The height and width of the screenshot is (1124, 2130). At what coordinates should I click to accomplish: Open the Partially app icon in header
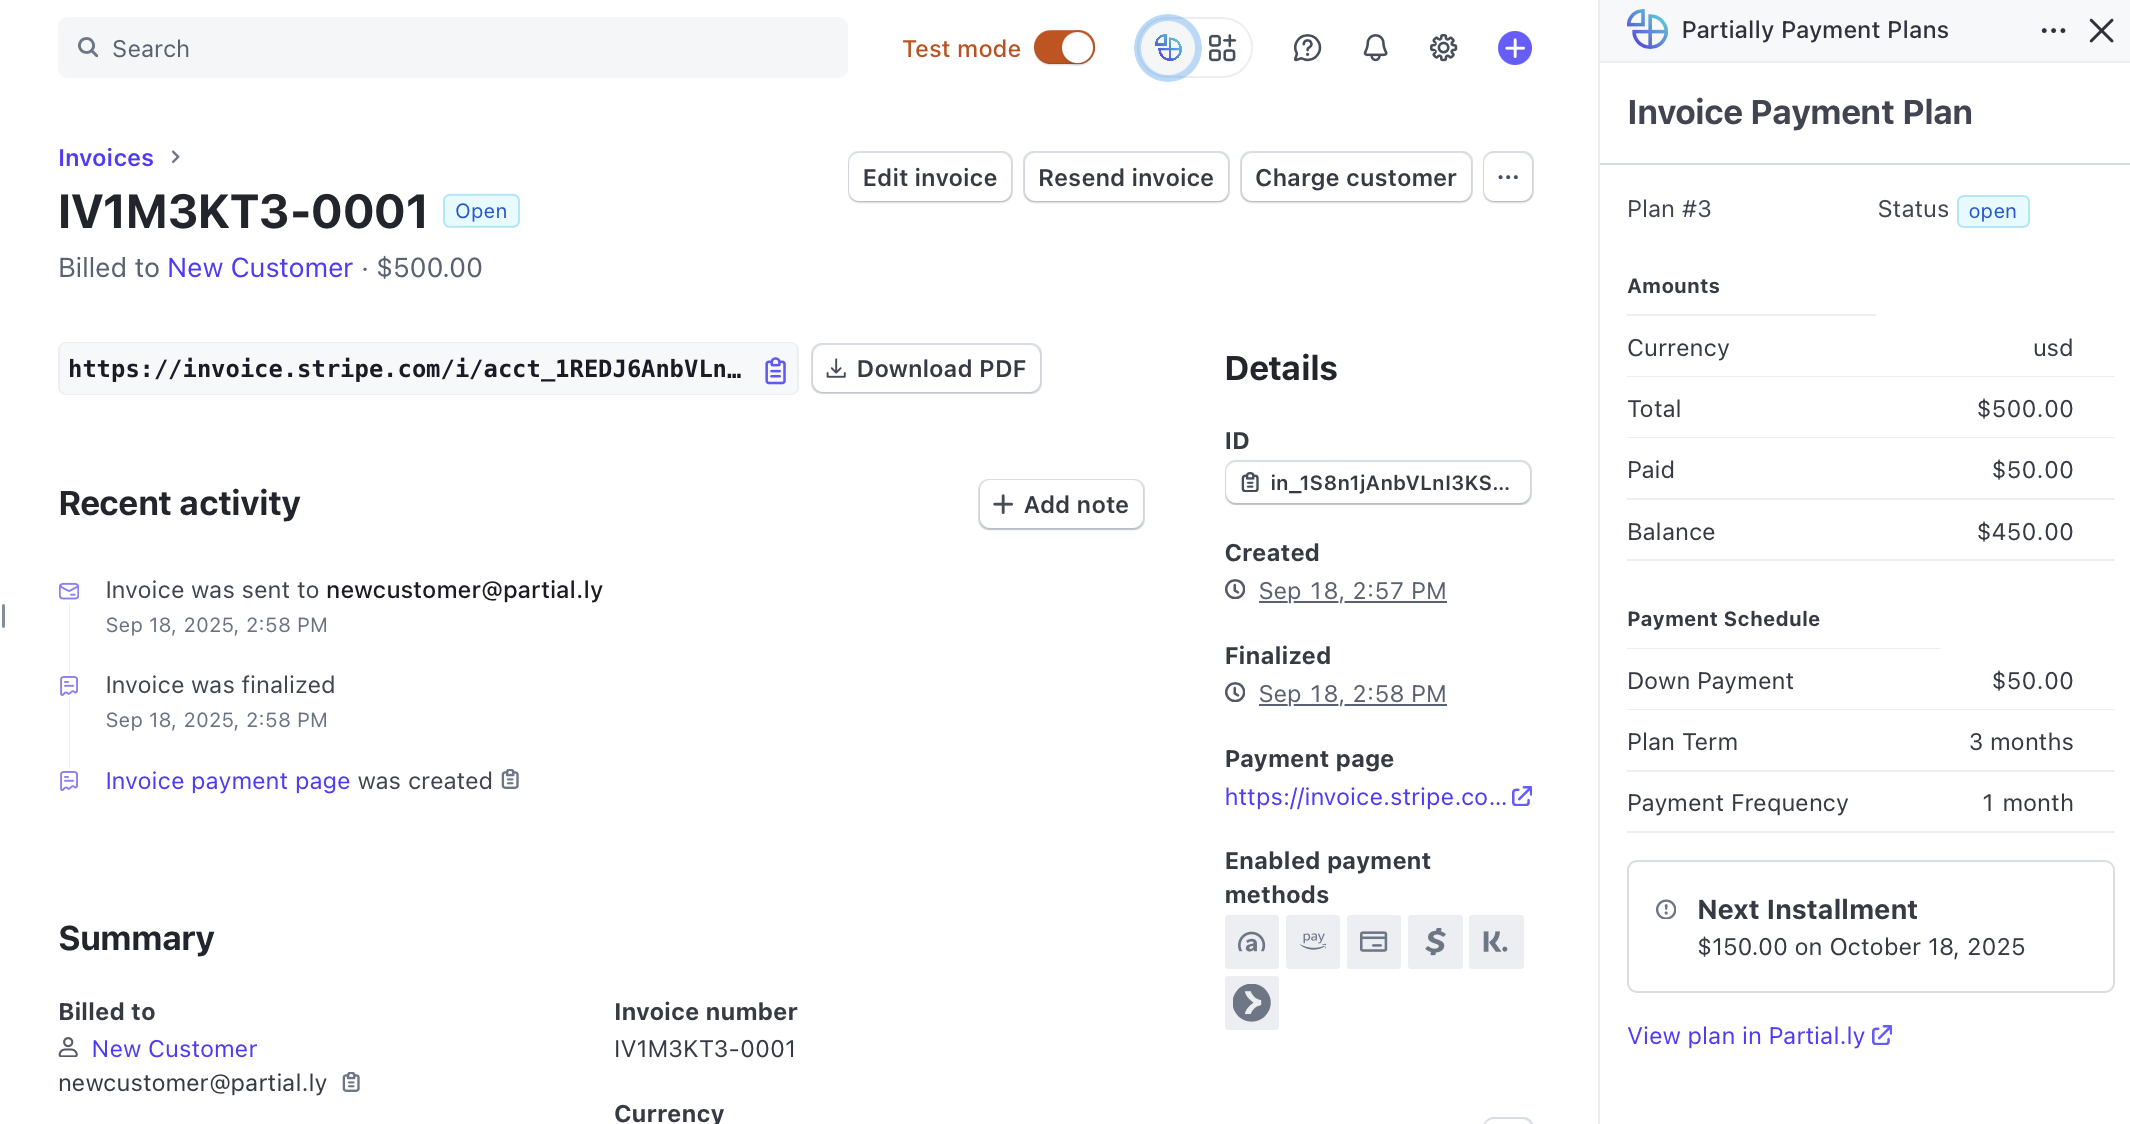pyautogui.click(x=1167, y=48)
